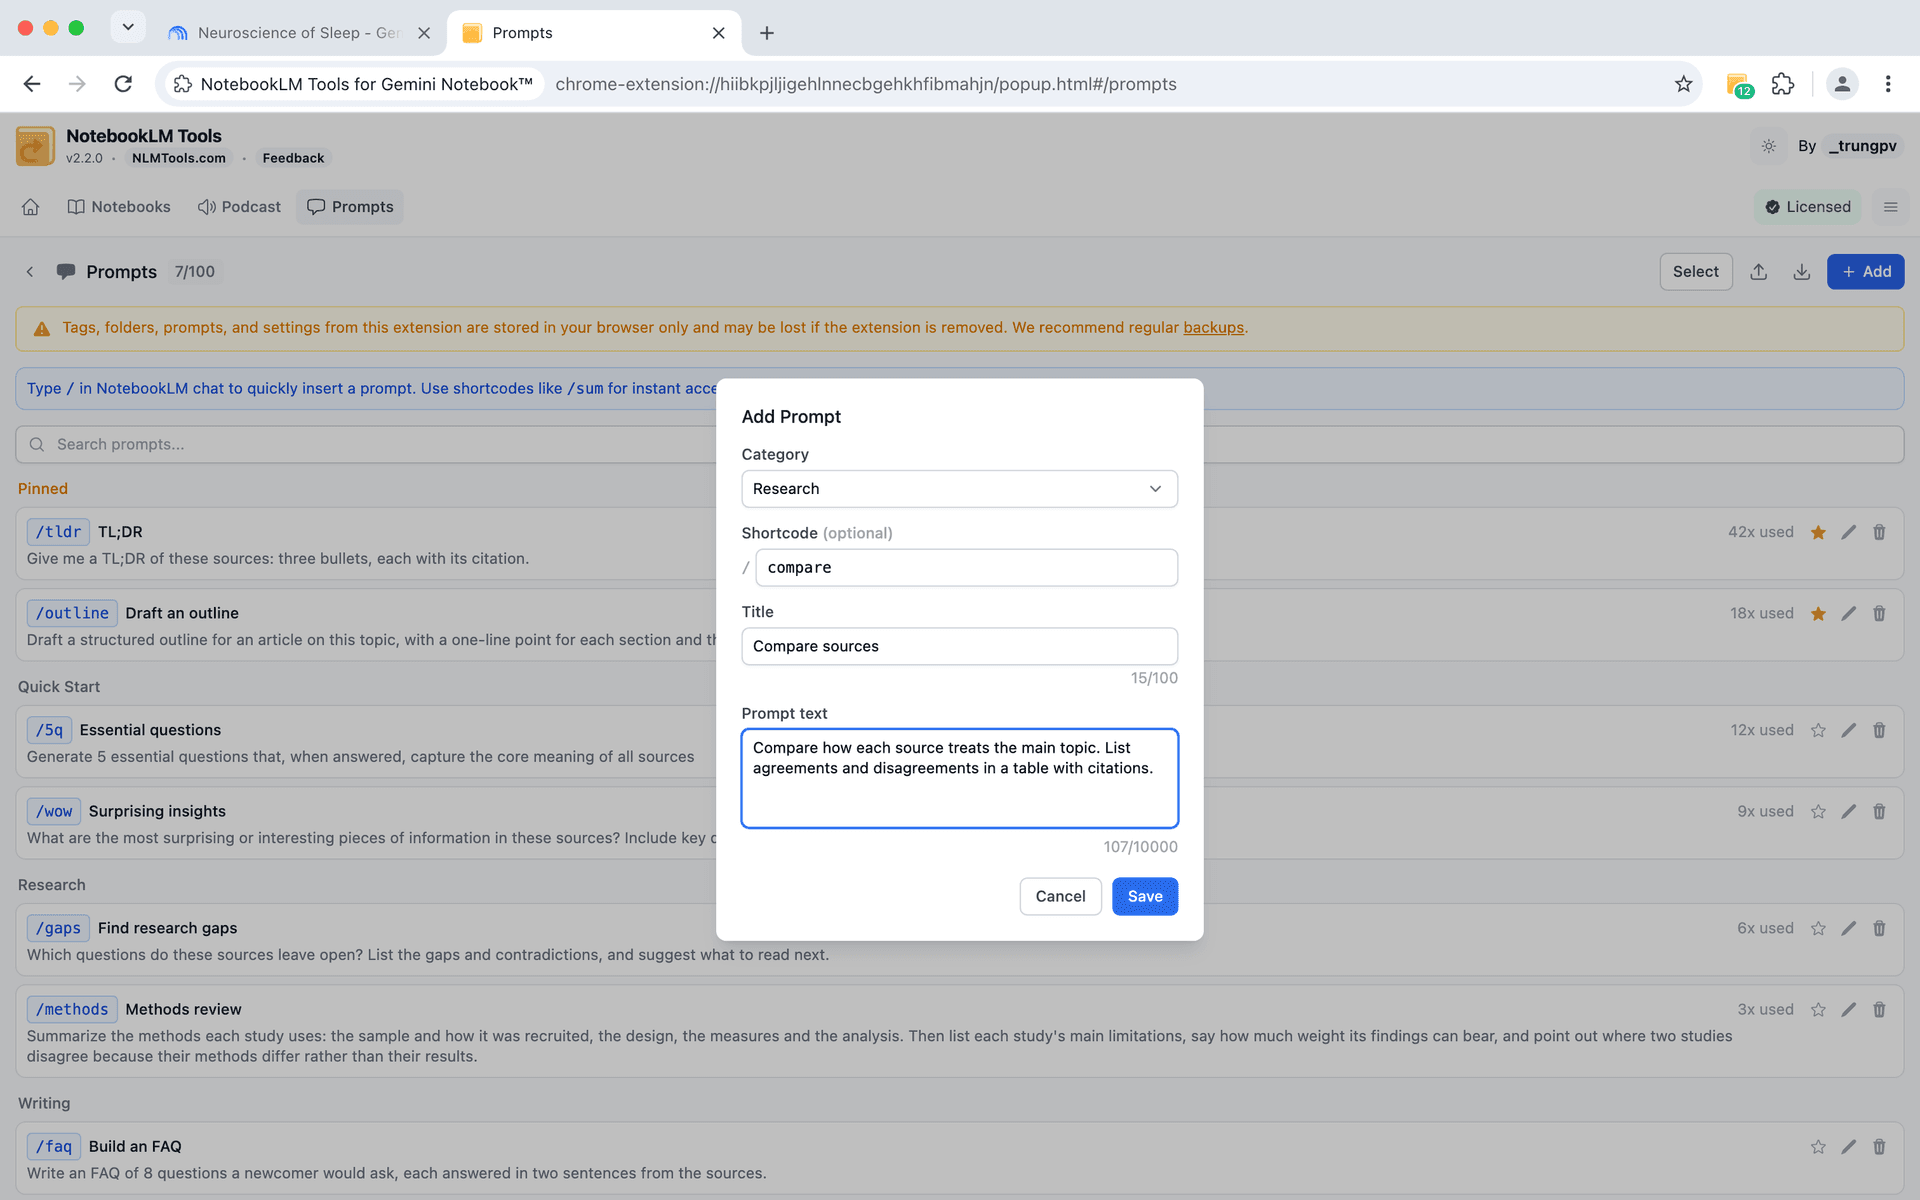Focus the Title field Compare sources
The width and height of the screenshot is (1920, 1200).
click(959, 646)
